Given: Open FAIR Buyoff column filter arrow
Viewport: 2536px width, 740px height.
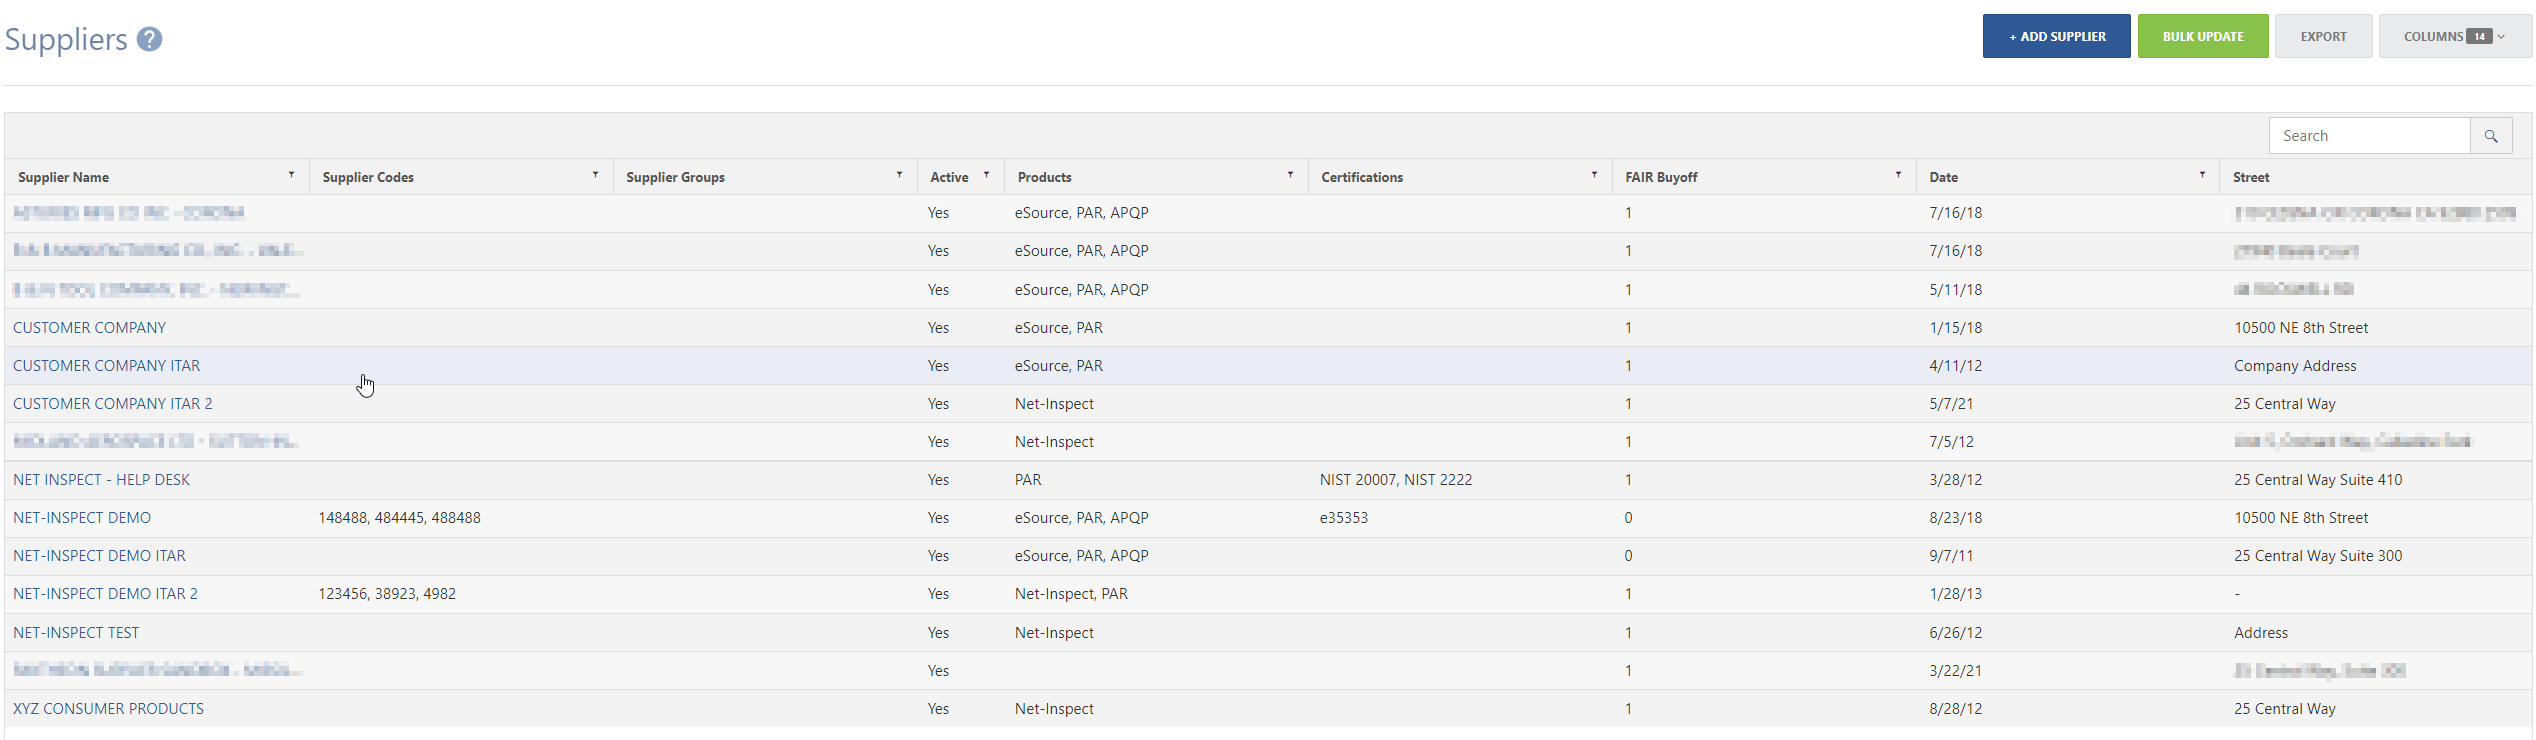Looking at the screenshot, I should tap(1899, 175).
